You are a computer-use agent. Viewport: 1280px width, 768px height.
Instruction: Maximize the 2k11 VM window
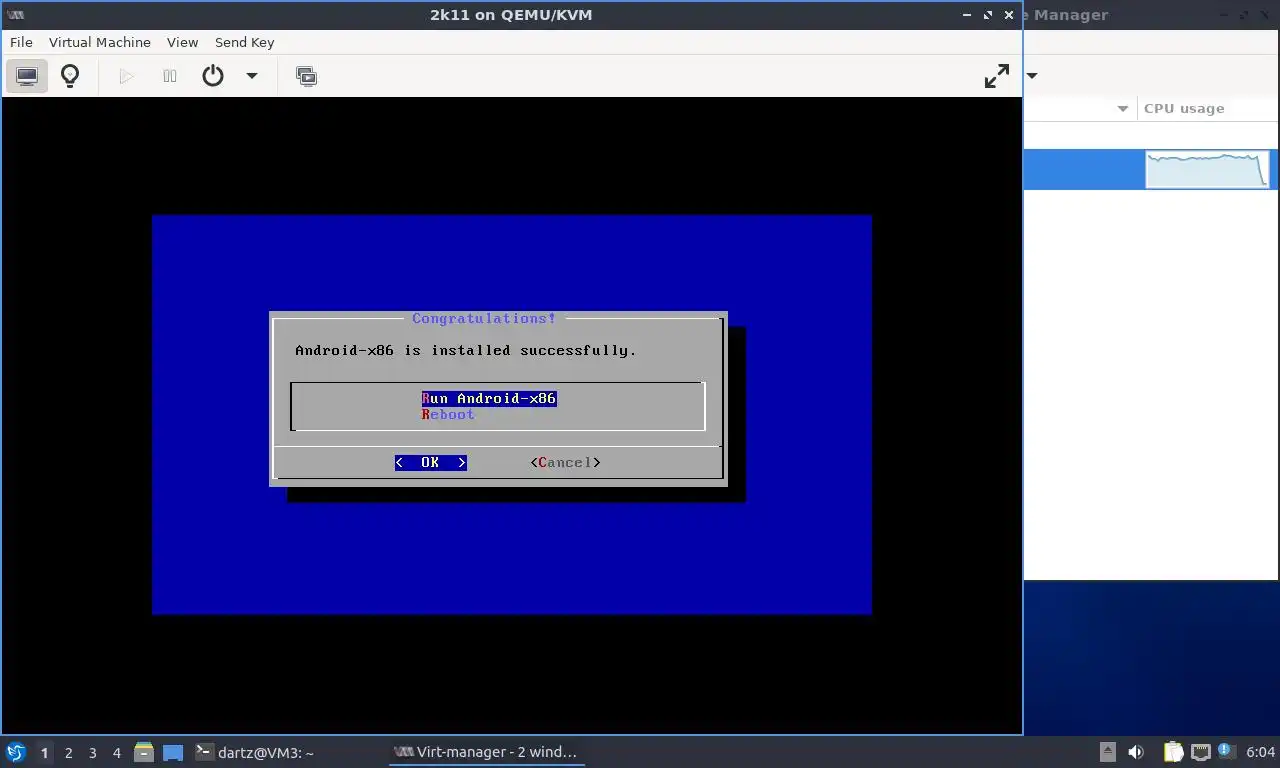988,15
